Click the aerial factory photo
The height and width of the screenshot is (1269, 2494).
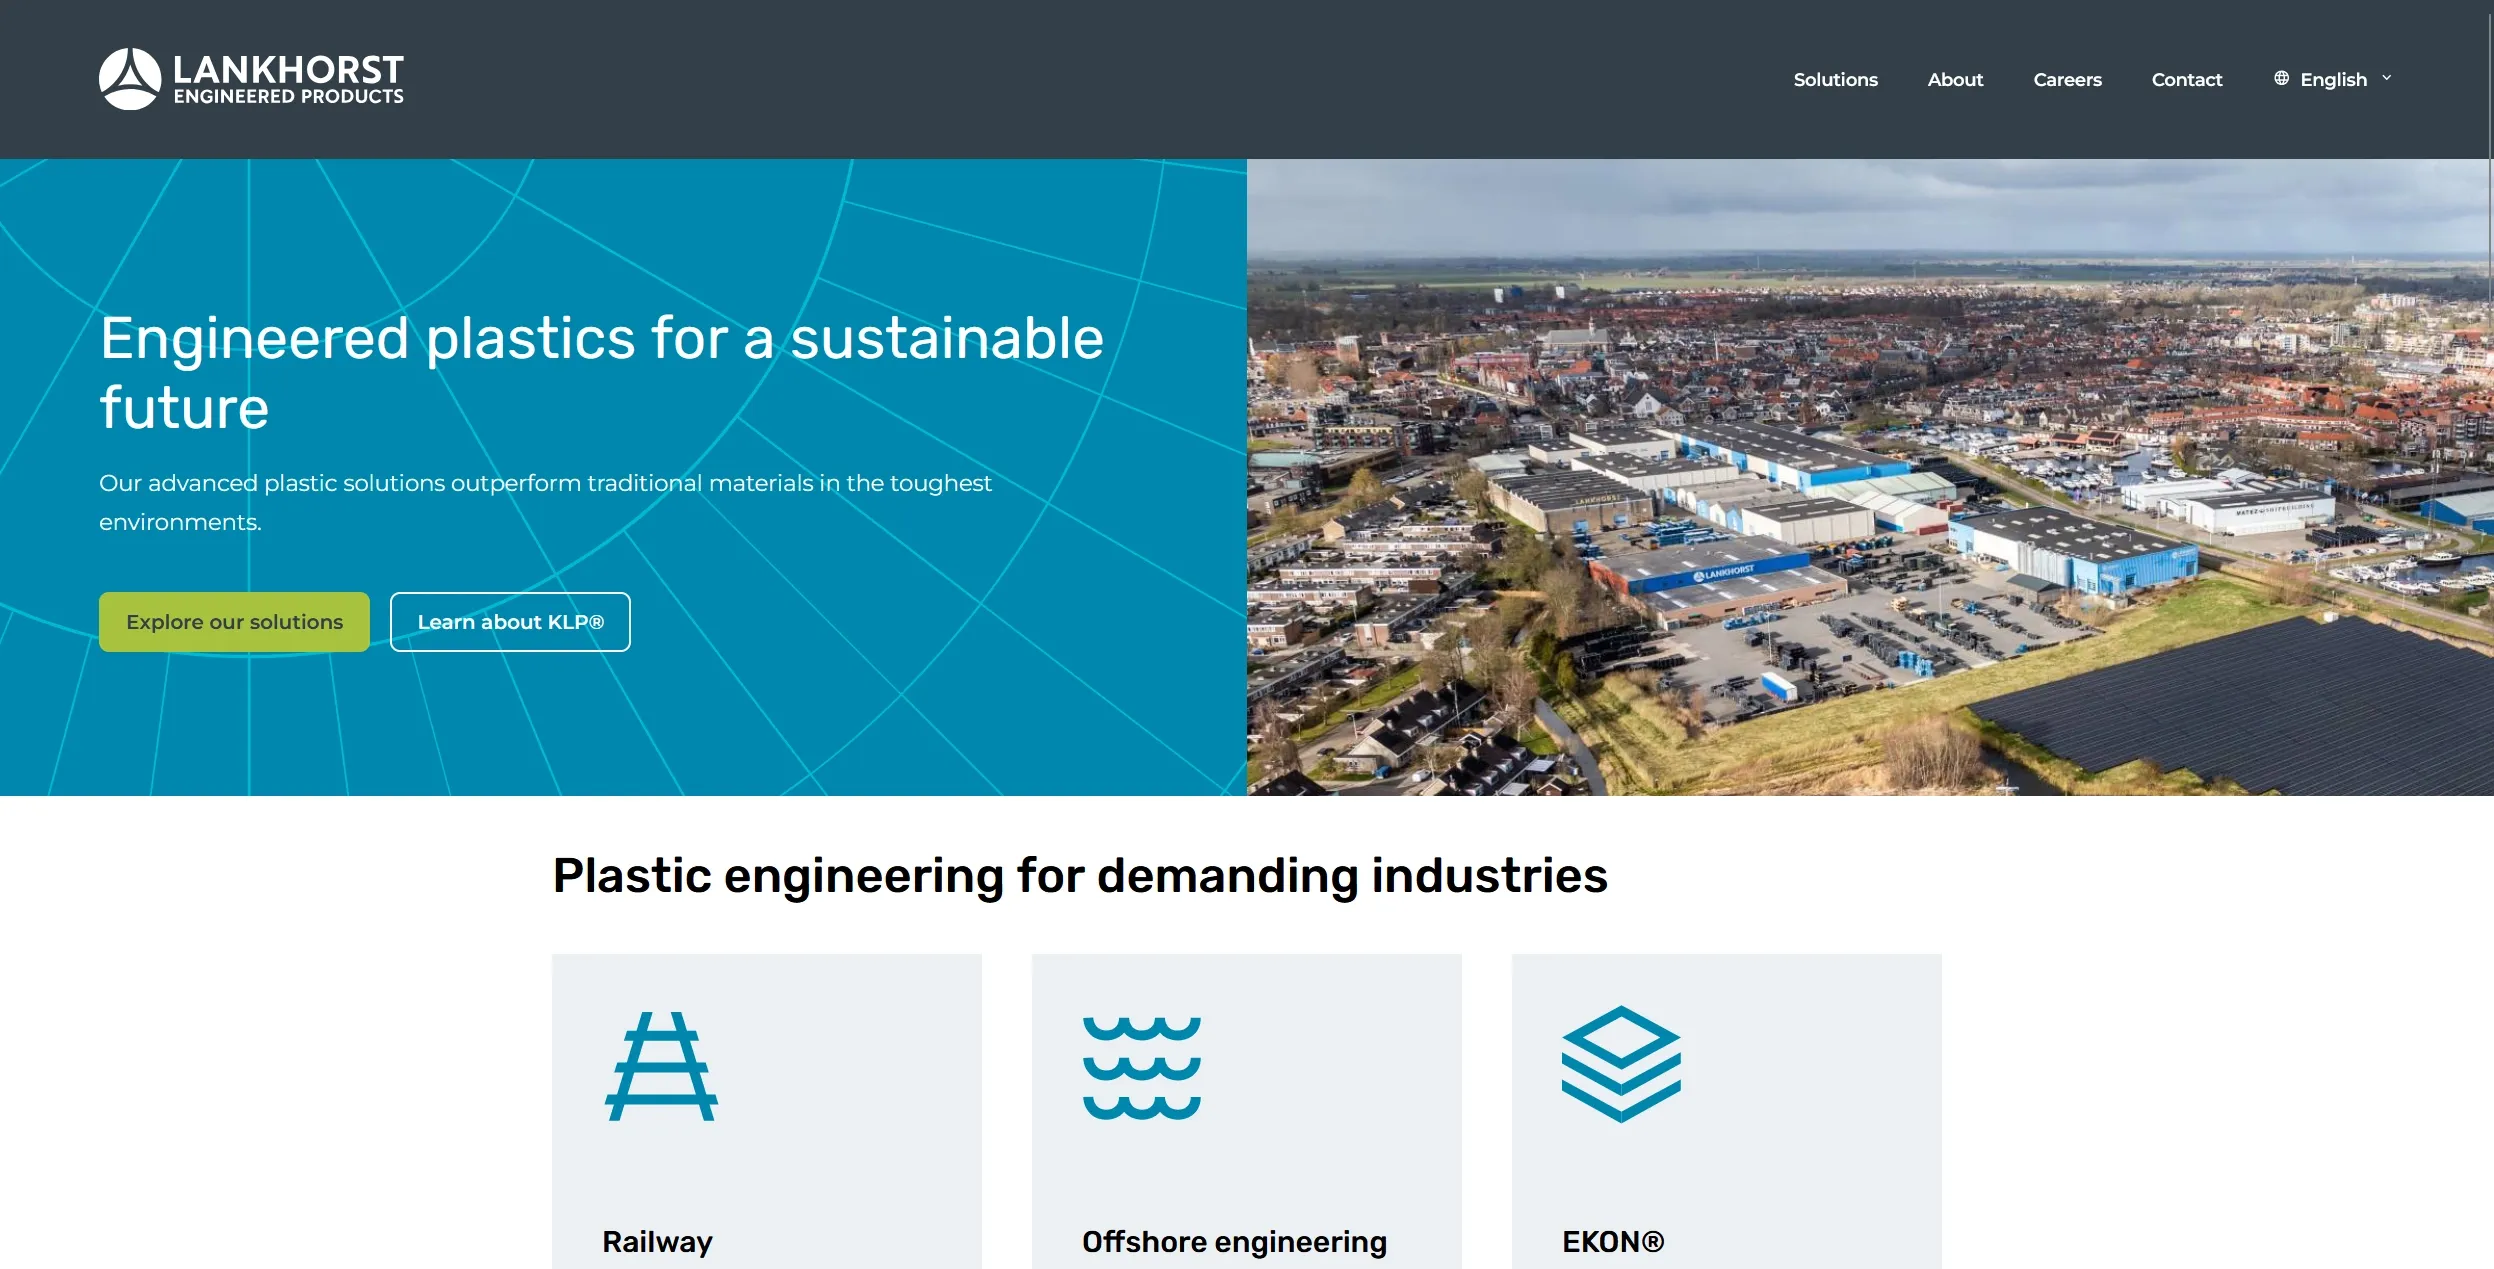1868,477
